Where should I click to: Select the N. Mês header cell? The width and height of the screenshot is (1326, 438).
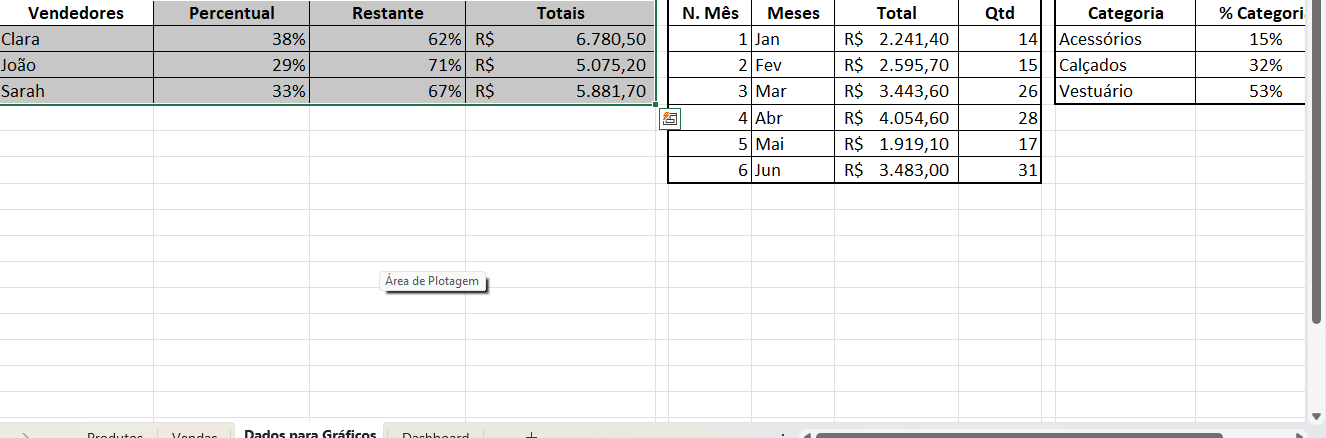click(x=709, y=13)
